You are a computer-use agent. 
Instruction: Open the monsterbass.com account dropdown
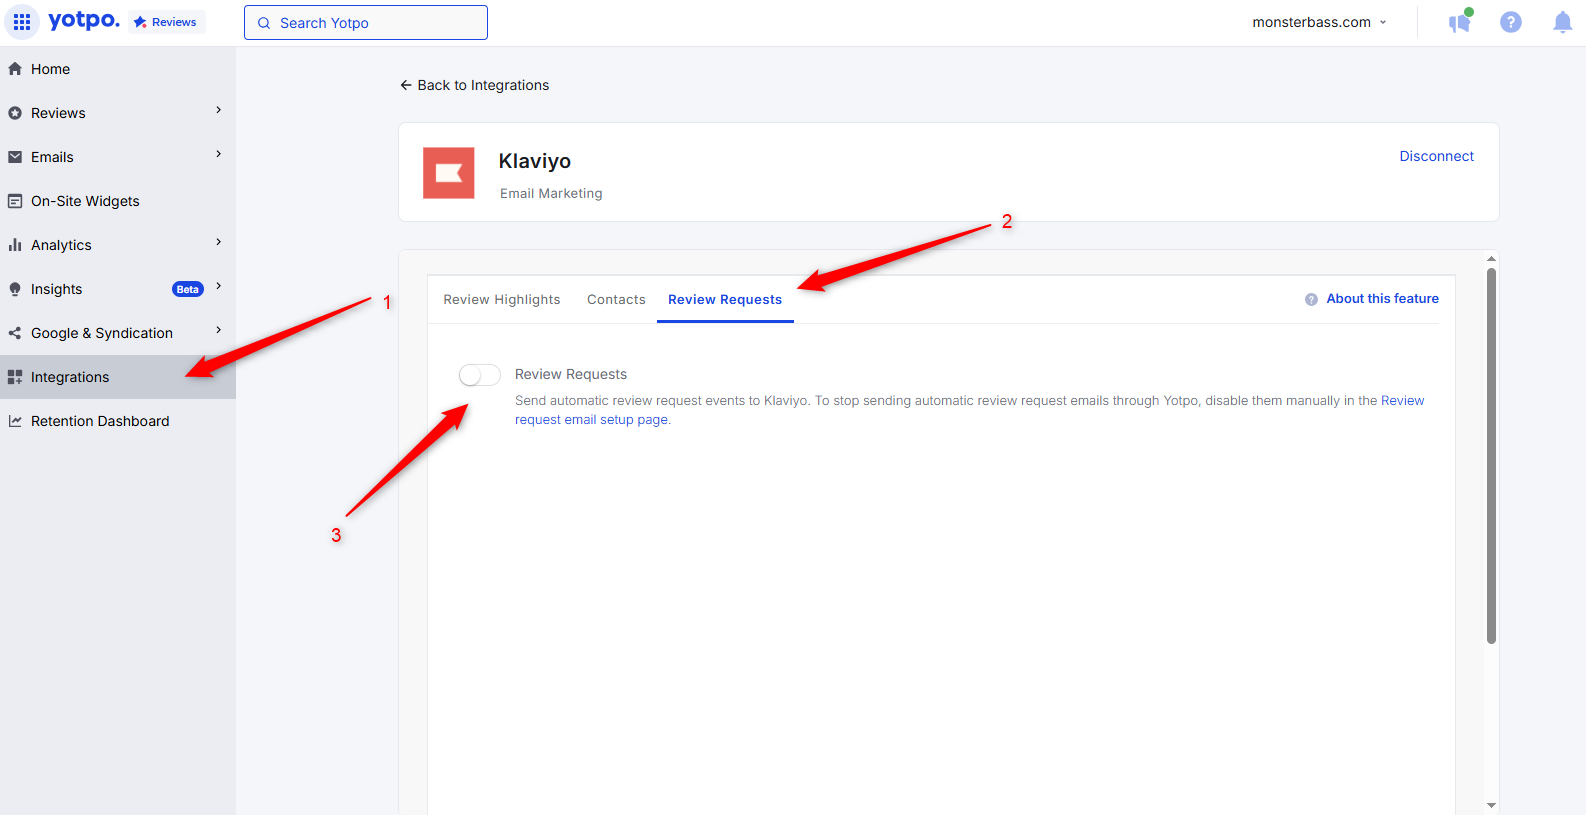pyautogui.click(x=1319, y=22)
